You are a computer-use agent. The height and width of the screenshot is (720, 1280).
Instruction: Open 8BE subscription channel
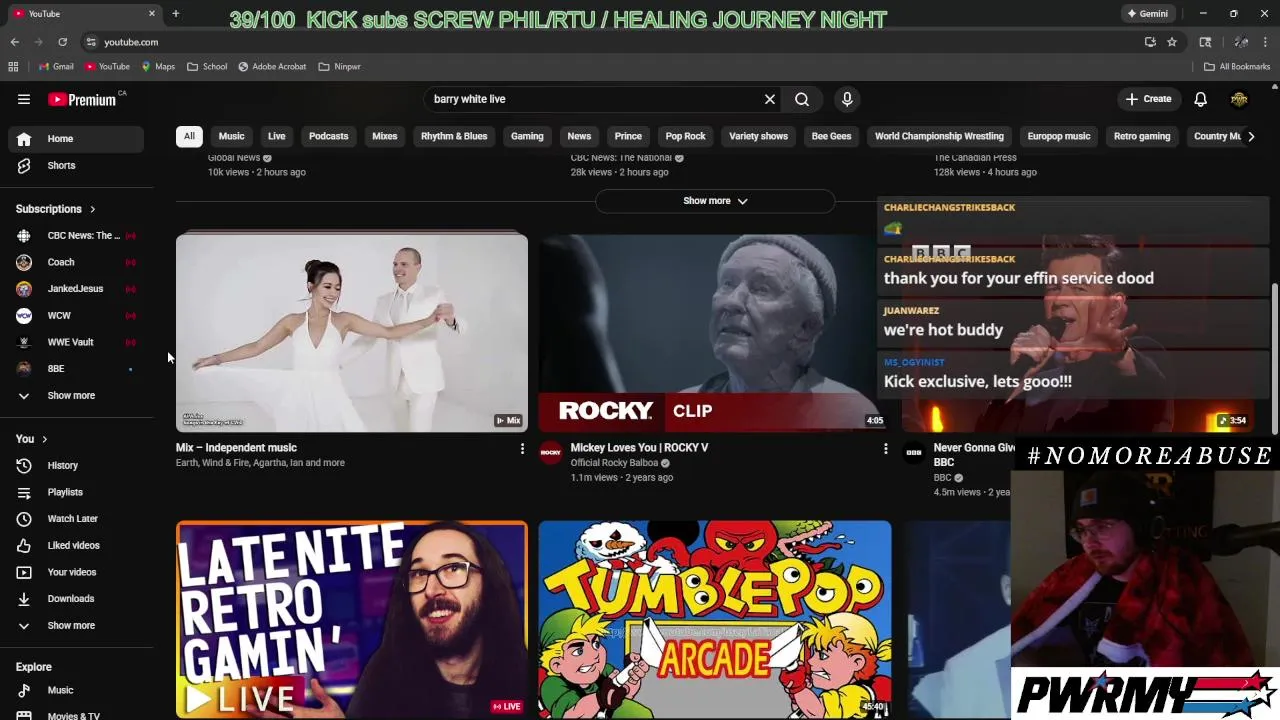[x=78, y=369]
